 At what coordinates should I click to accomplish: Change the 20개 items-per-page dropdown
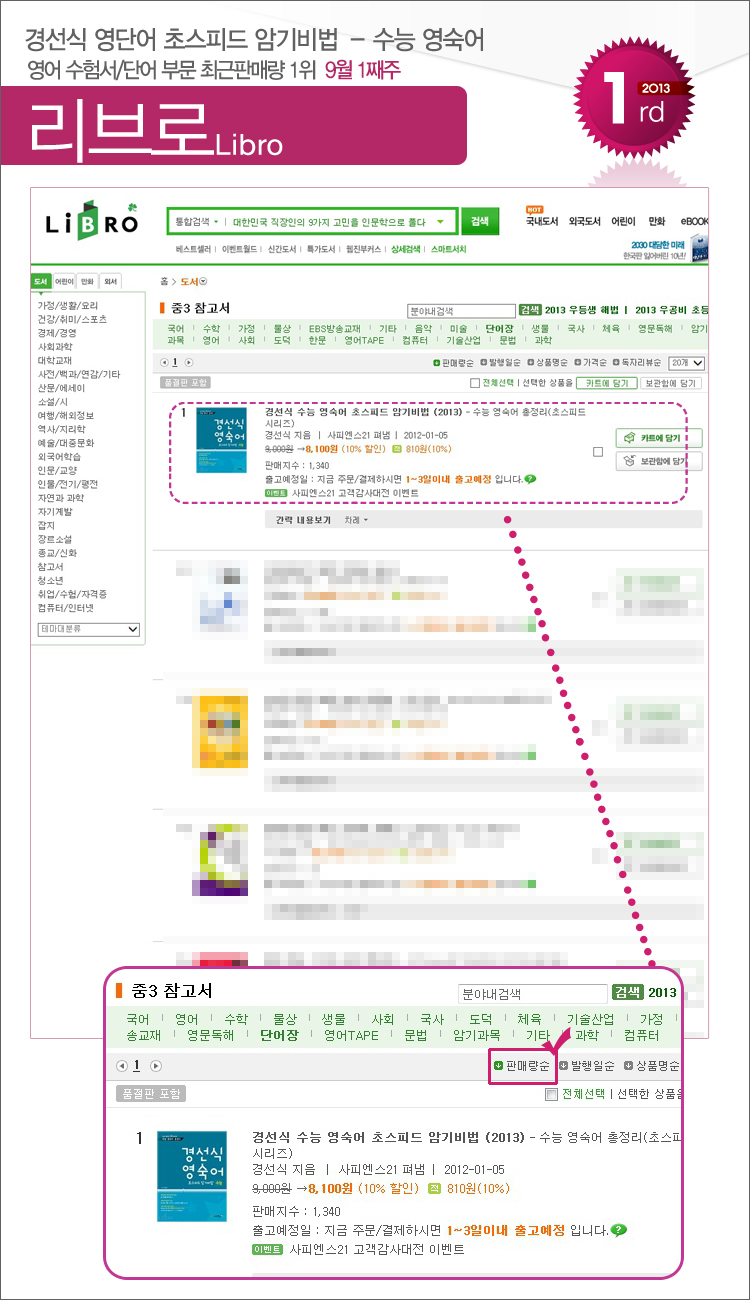687,363
